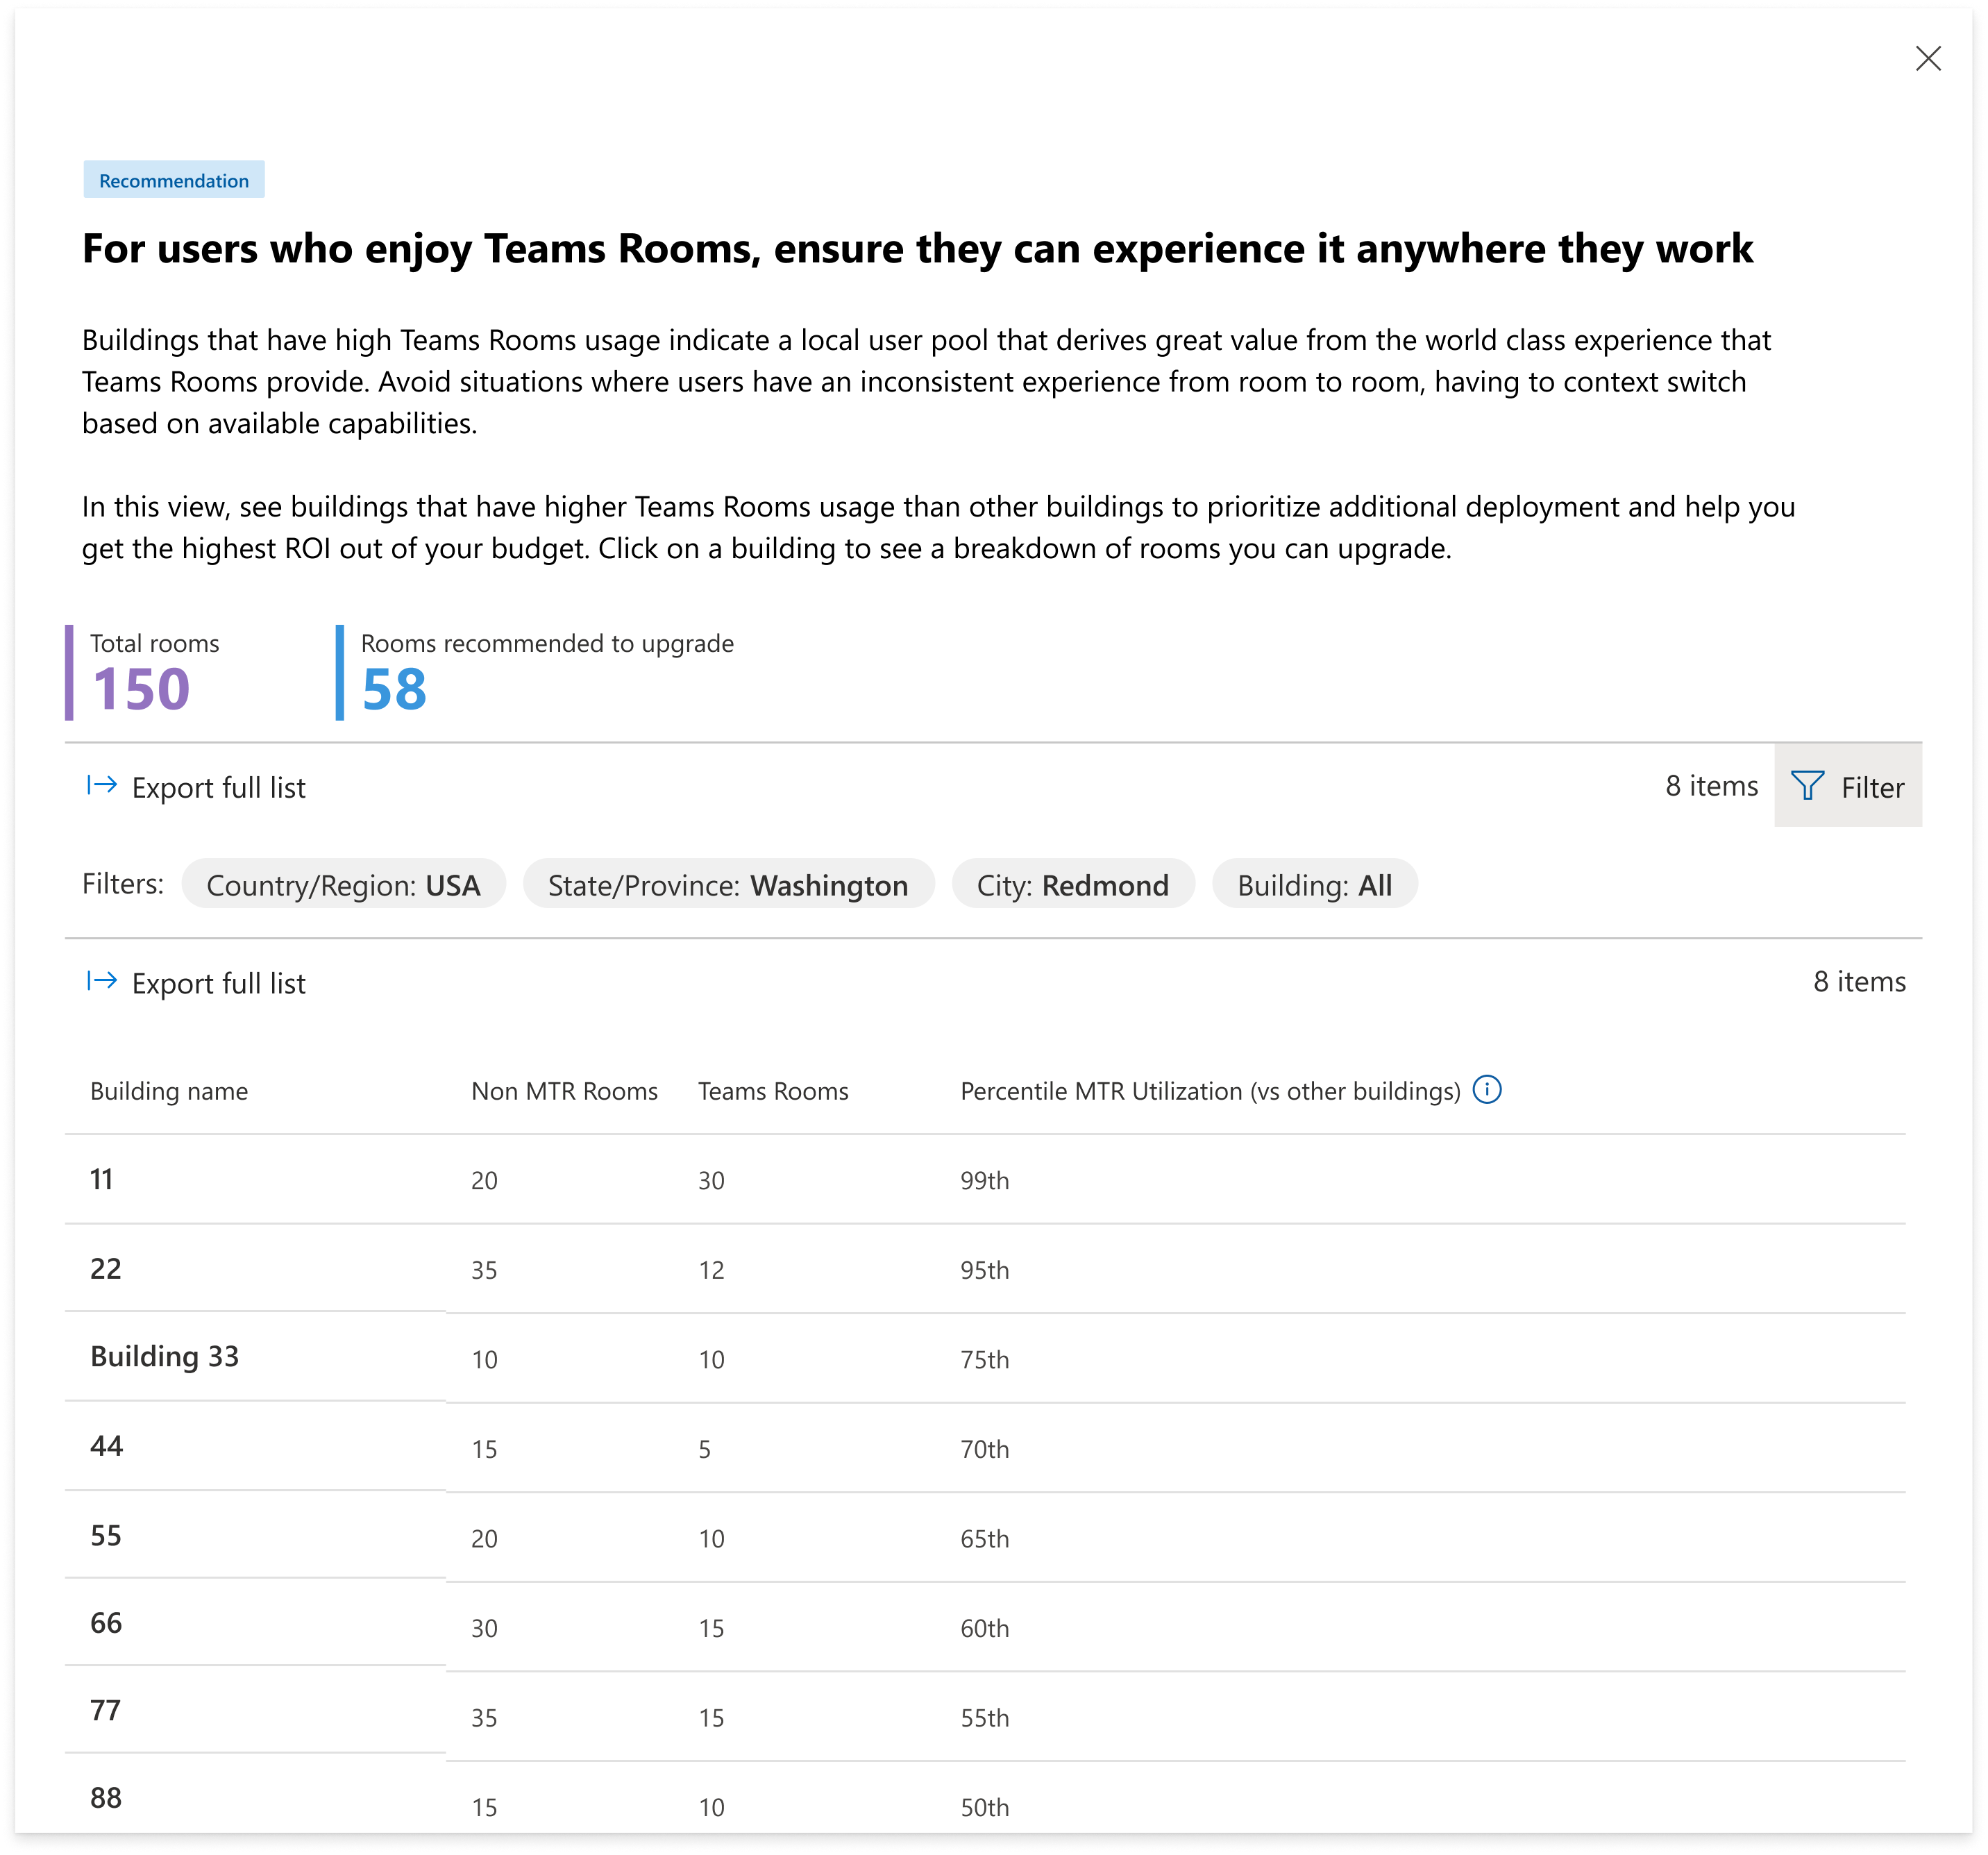The width and height of the screenshot is (1988, 1855).
Task: Open building 66 details
Action: click(x=106, y=1623)
